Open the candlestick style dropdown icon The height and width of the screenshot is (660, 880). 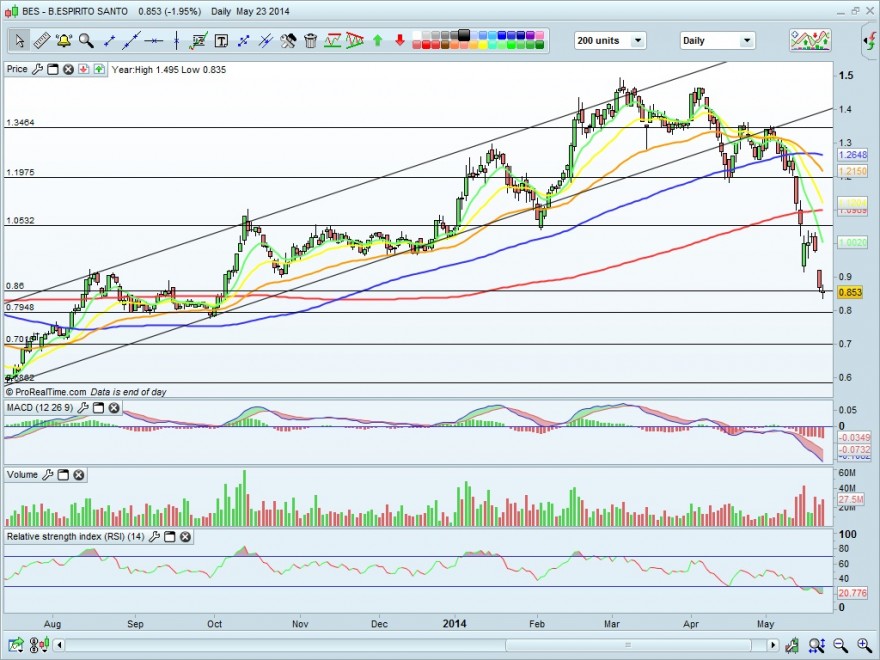tap(40, 645)
